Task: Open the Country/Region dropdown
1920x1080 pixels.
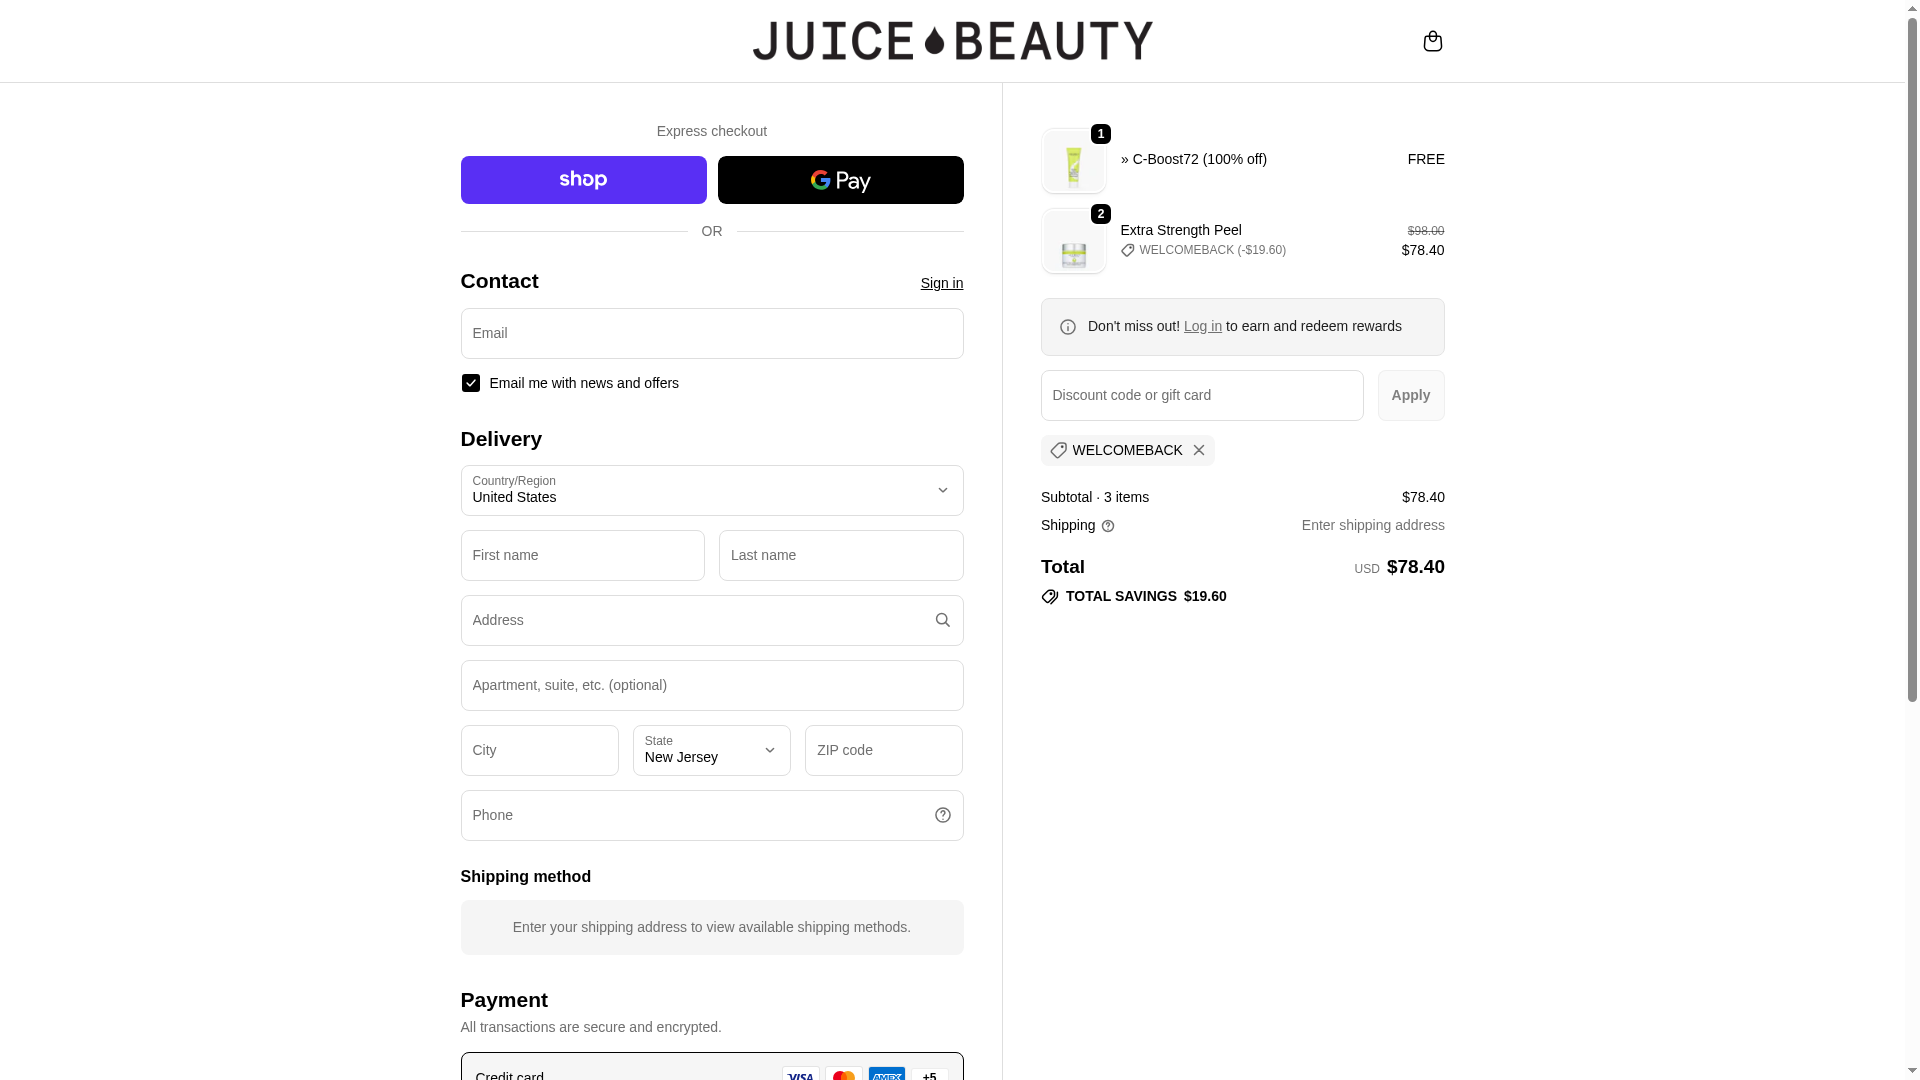Action: [711, 490]
